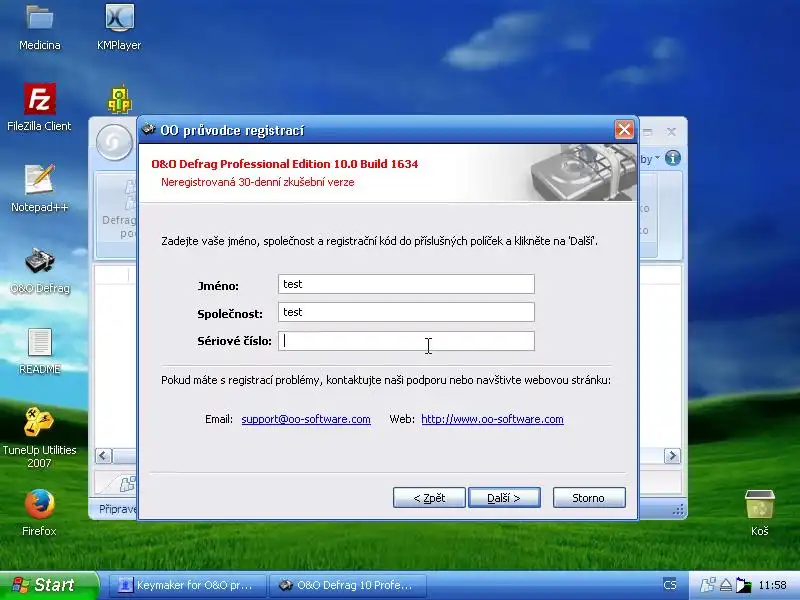800x600 pixels.
Task: Launch the O&O Defrag desktop shortcut
Action: click(x=39, y=261)
